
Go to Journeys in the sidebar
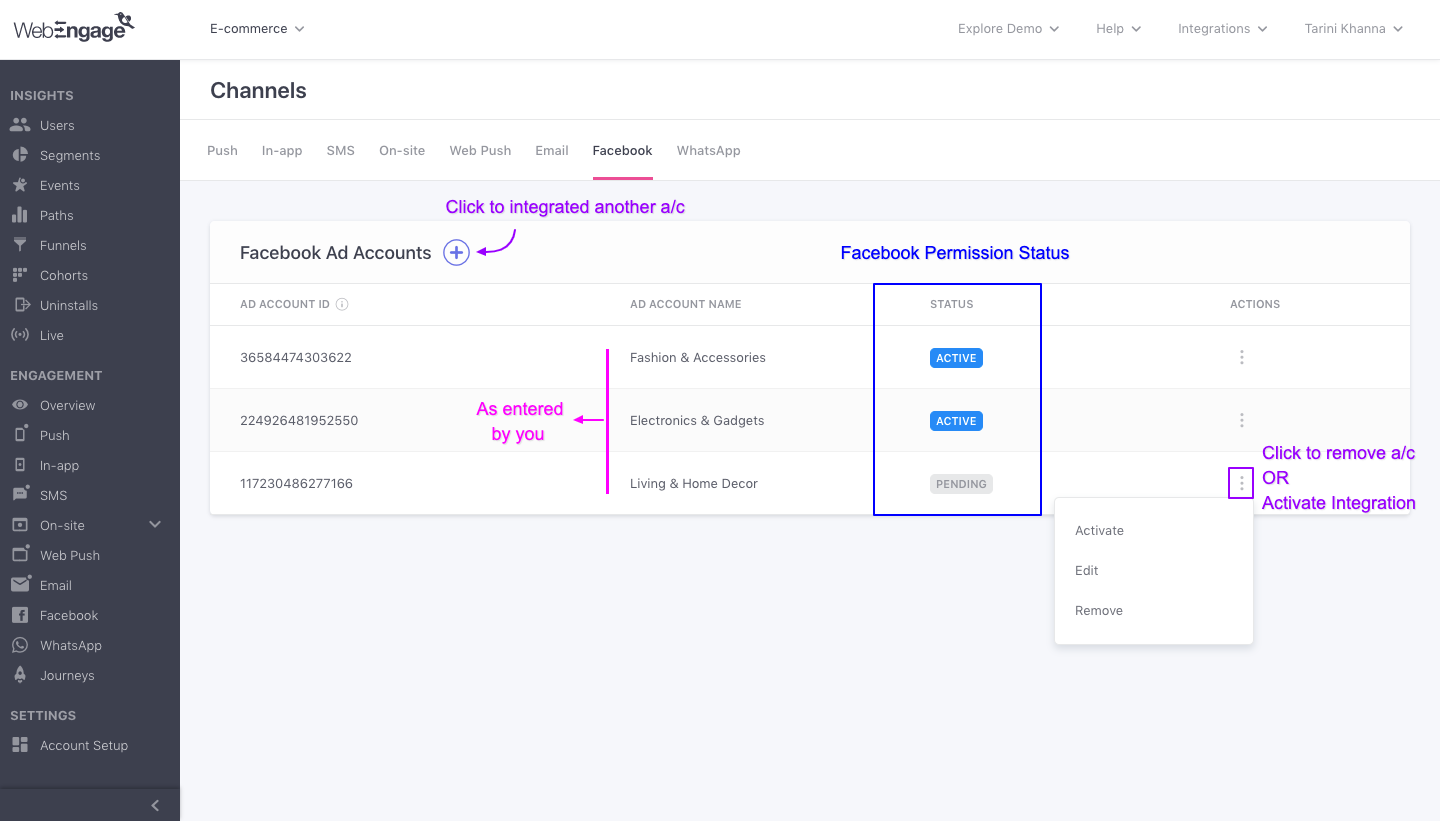67,675
